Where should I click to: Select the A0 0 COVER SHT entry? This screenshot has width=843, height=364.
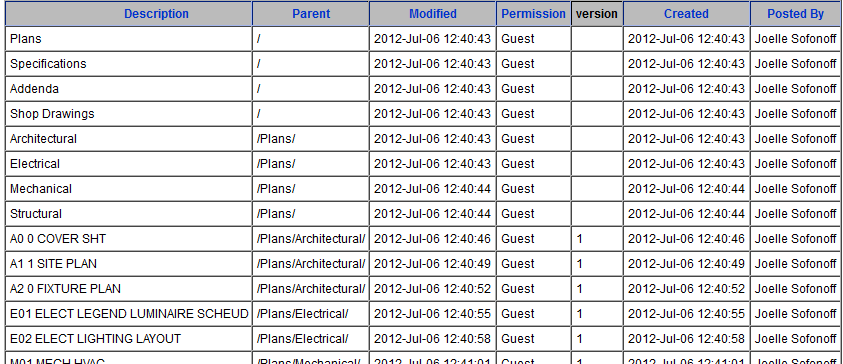click(x=58, y=239)
